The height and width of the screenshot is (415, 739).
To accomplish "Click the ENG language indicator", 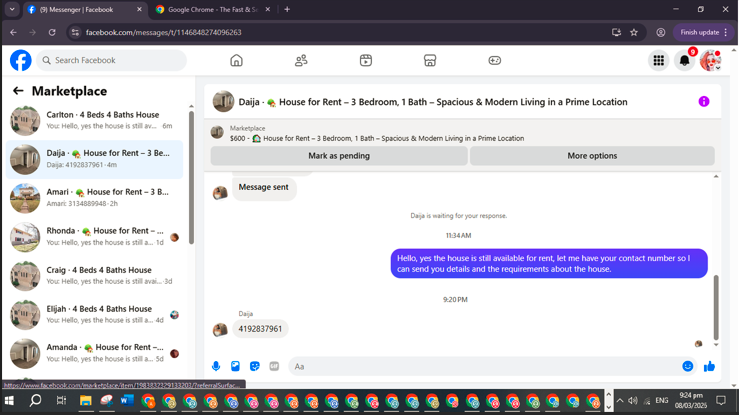I will tap(662, 401).
